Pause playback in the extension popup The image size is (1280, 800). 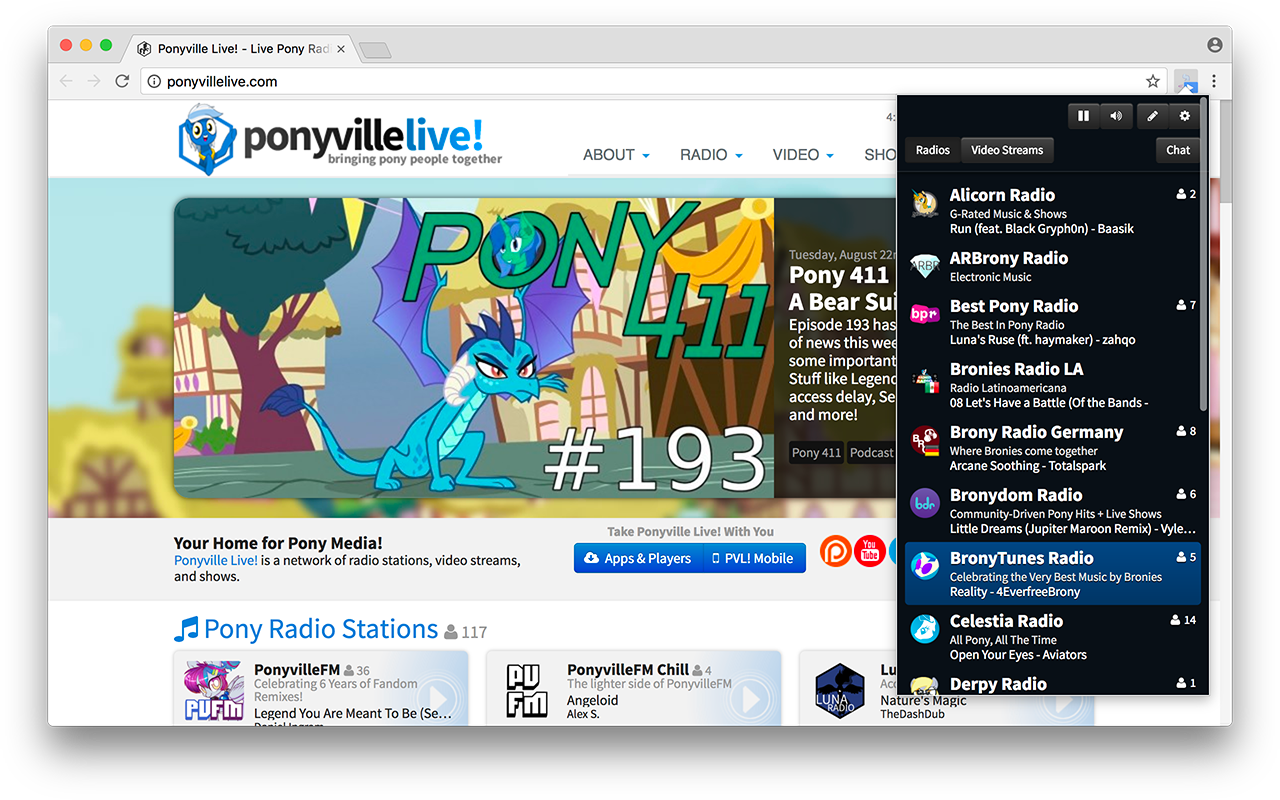(1083, 117)
